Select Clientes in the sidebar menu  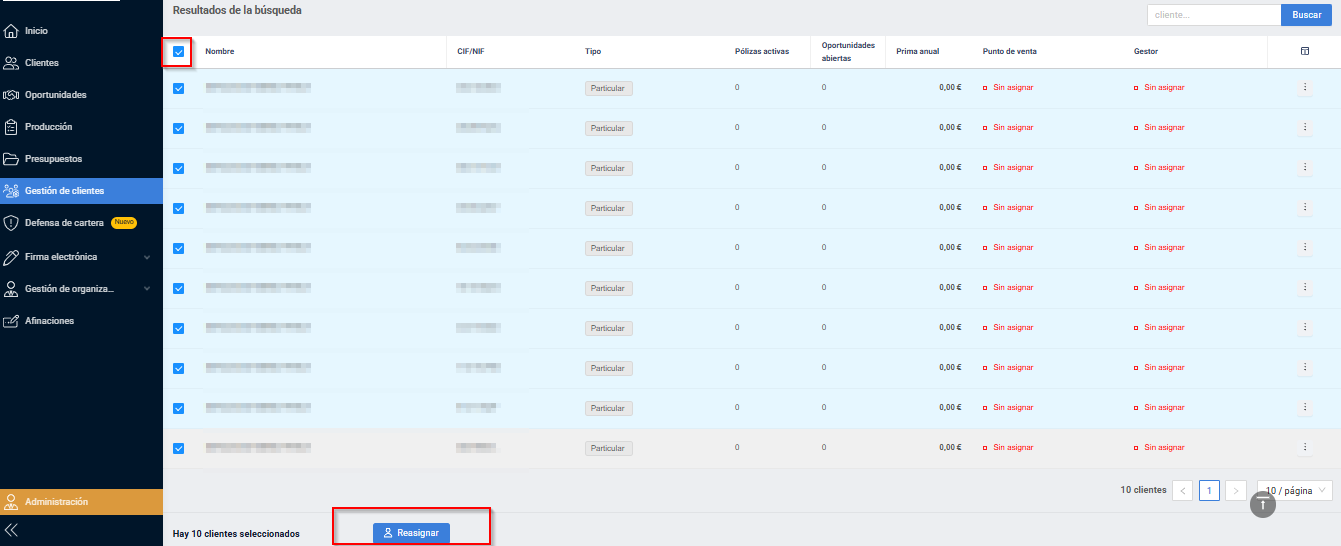click(42, 63)
